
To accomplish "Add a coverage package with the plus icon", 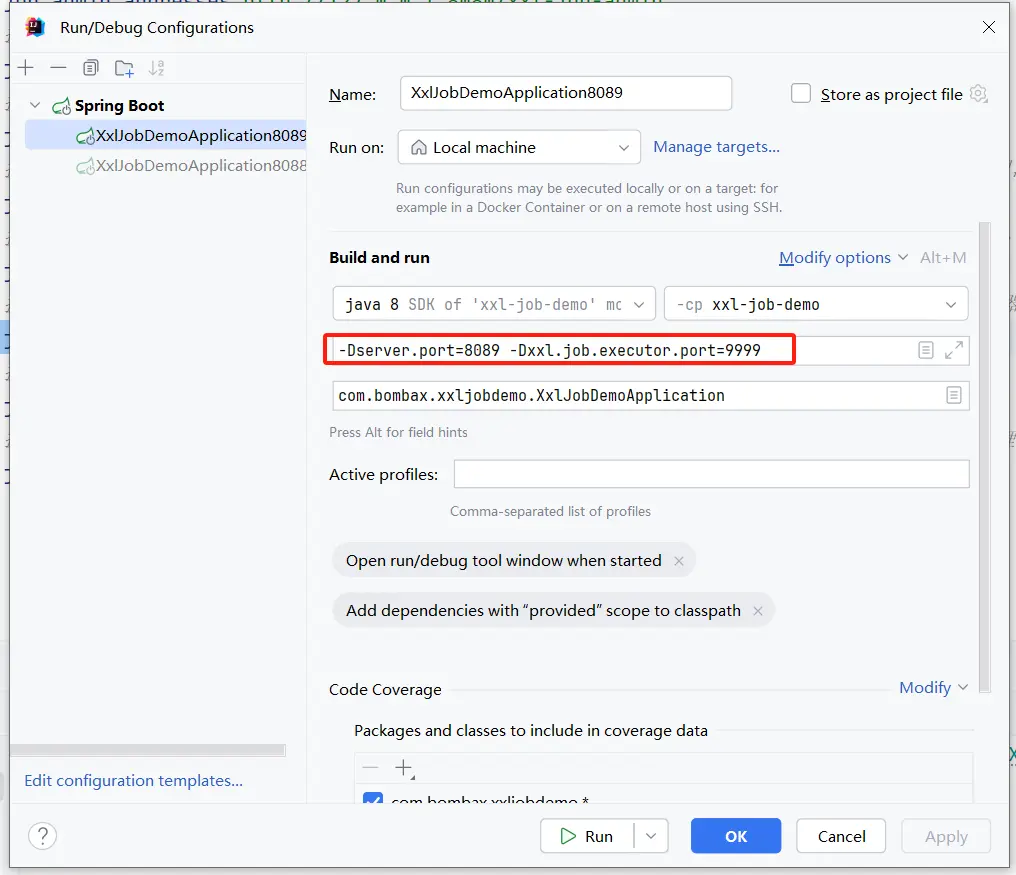I will click(403, 768).
